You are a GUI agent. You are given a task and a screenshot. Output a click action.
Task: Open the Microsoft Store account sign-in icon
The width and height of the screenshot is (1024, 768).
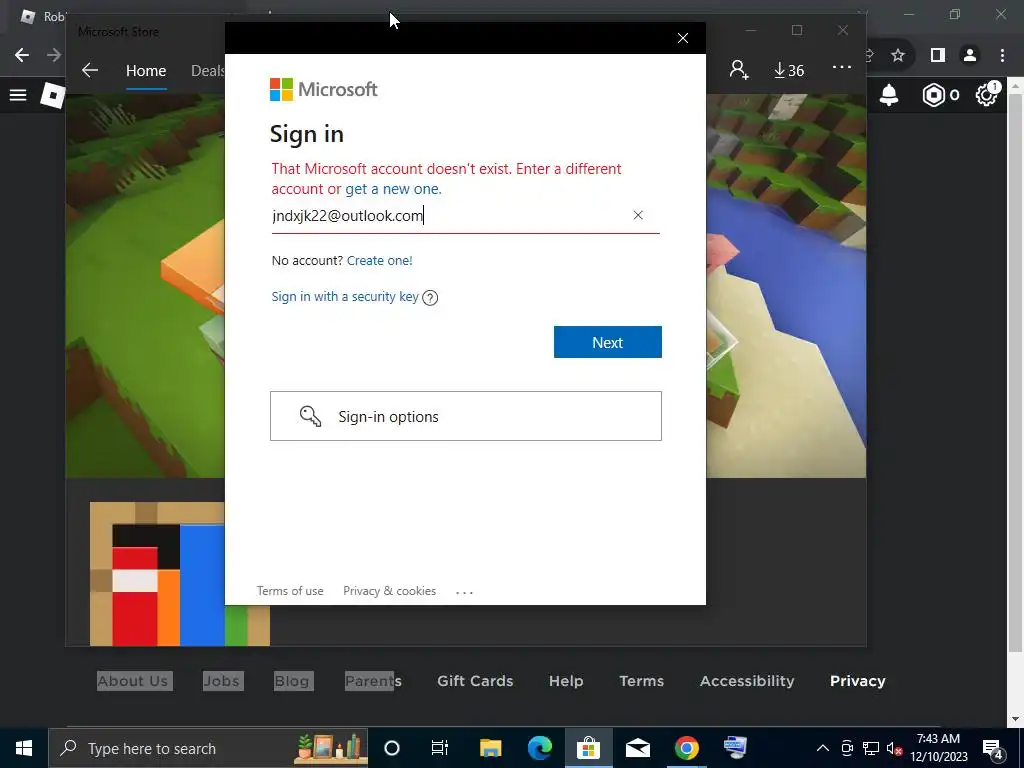tap(739, 70)
